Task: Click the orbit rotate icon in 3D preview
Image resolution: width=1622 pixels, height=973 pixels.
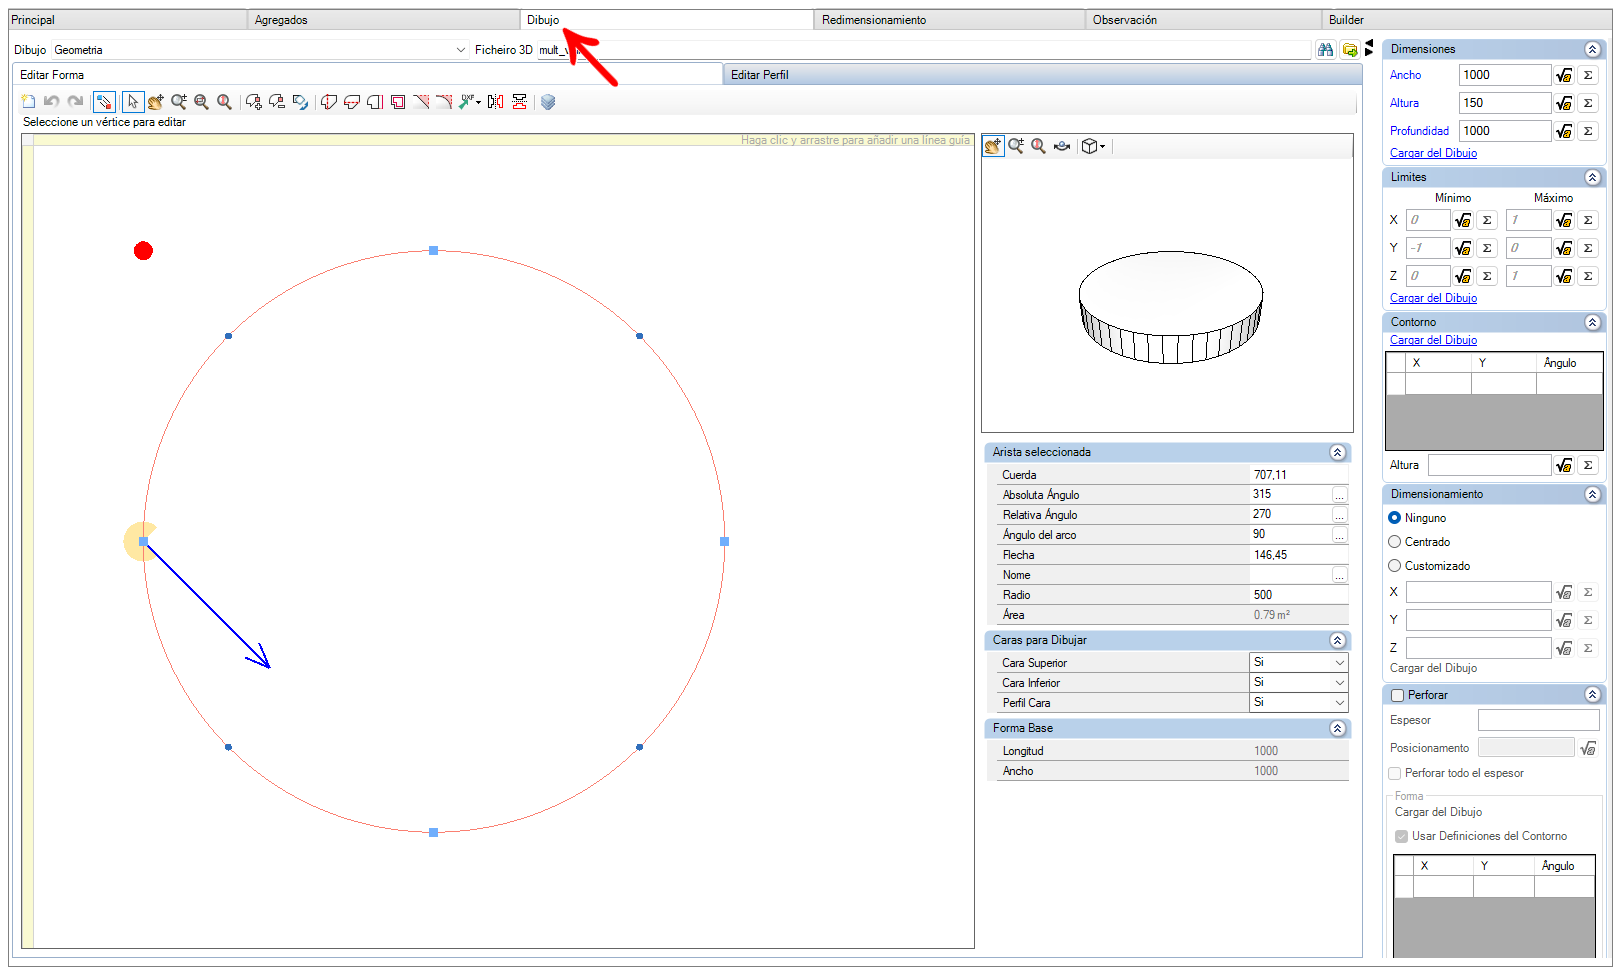Action: [1062, 146]
